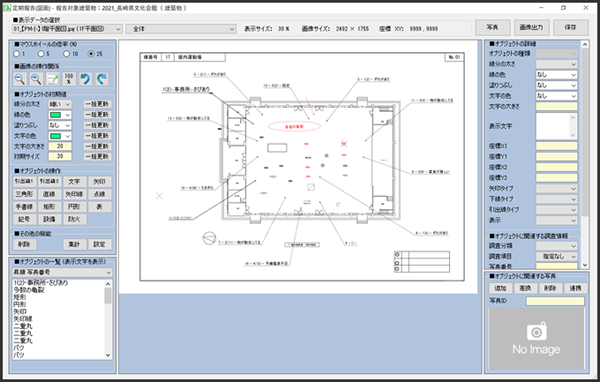The height and width of the screenshot is (382, 600).
Task: Expand the 全体 range dropdown
Action: tap(181, 29)
